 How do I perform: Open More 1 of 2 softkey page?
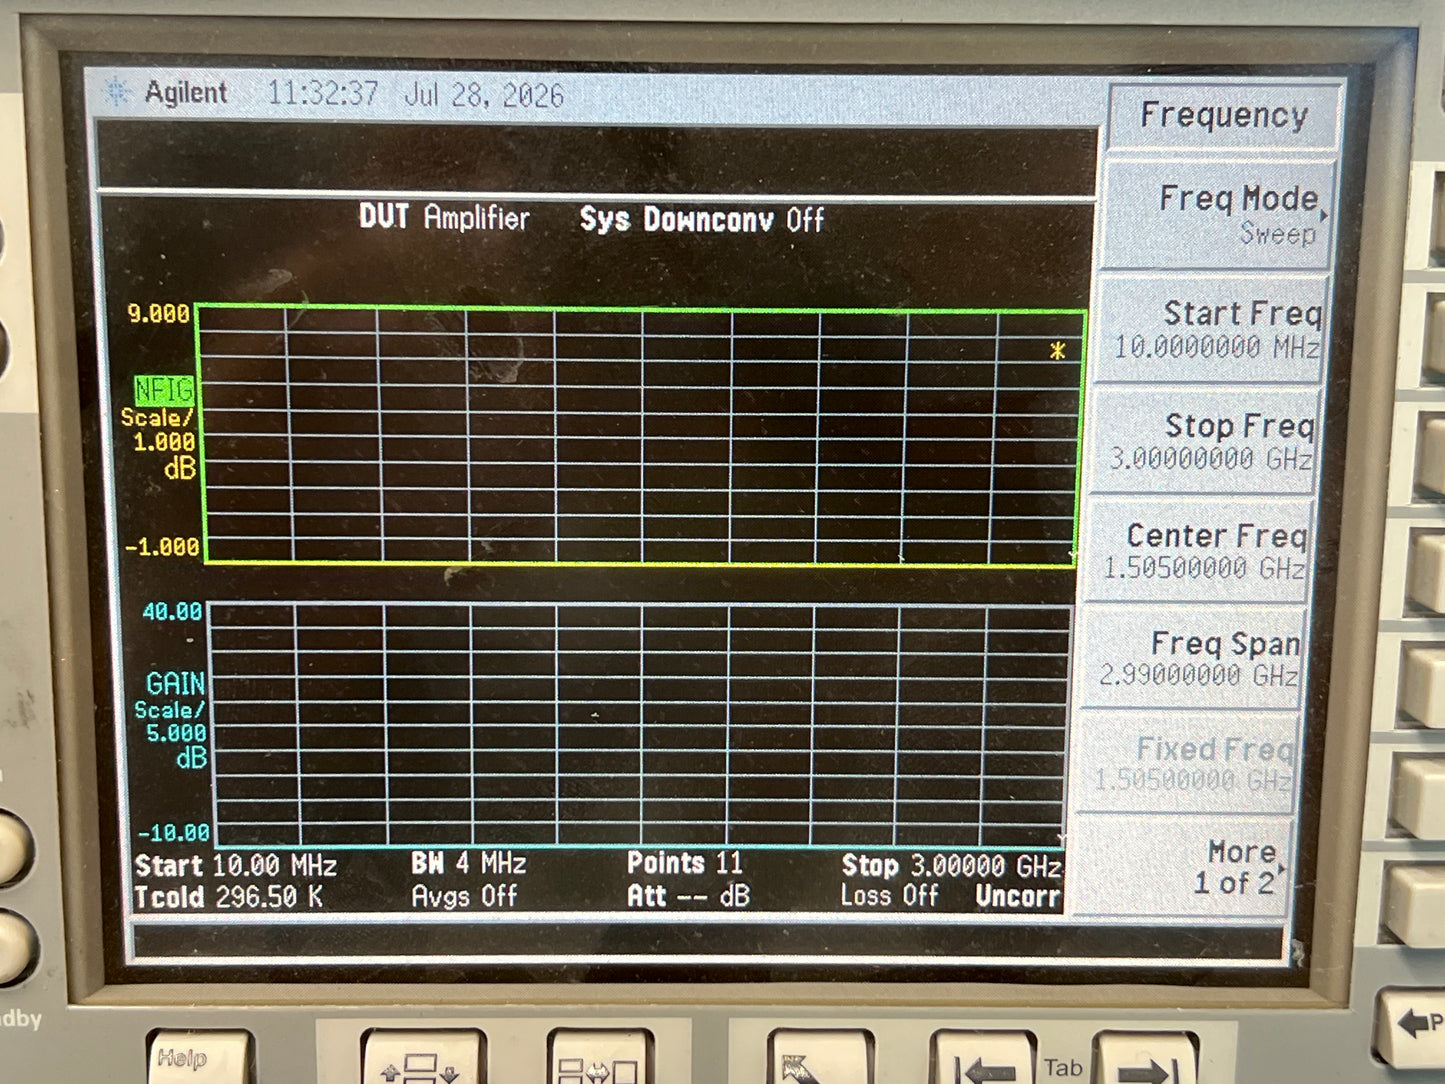tap(1183, 866)
